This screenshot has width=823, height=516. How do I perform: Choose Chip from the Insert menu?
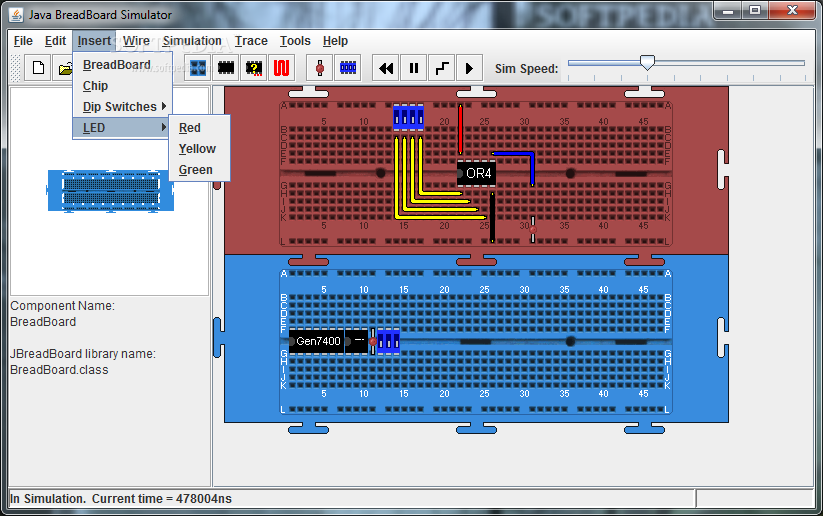122,86
